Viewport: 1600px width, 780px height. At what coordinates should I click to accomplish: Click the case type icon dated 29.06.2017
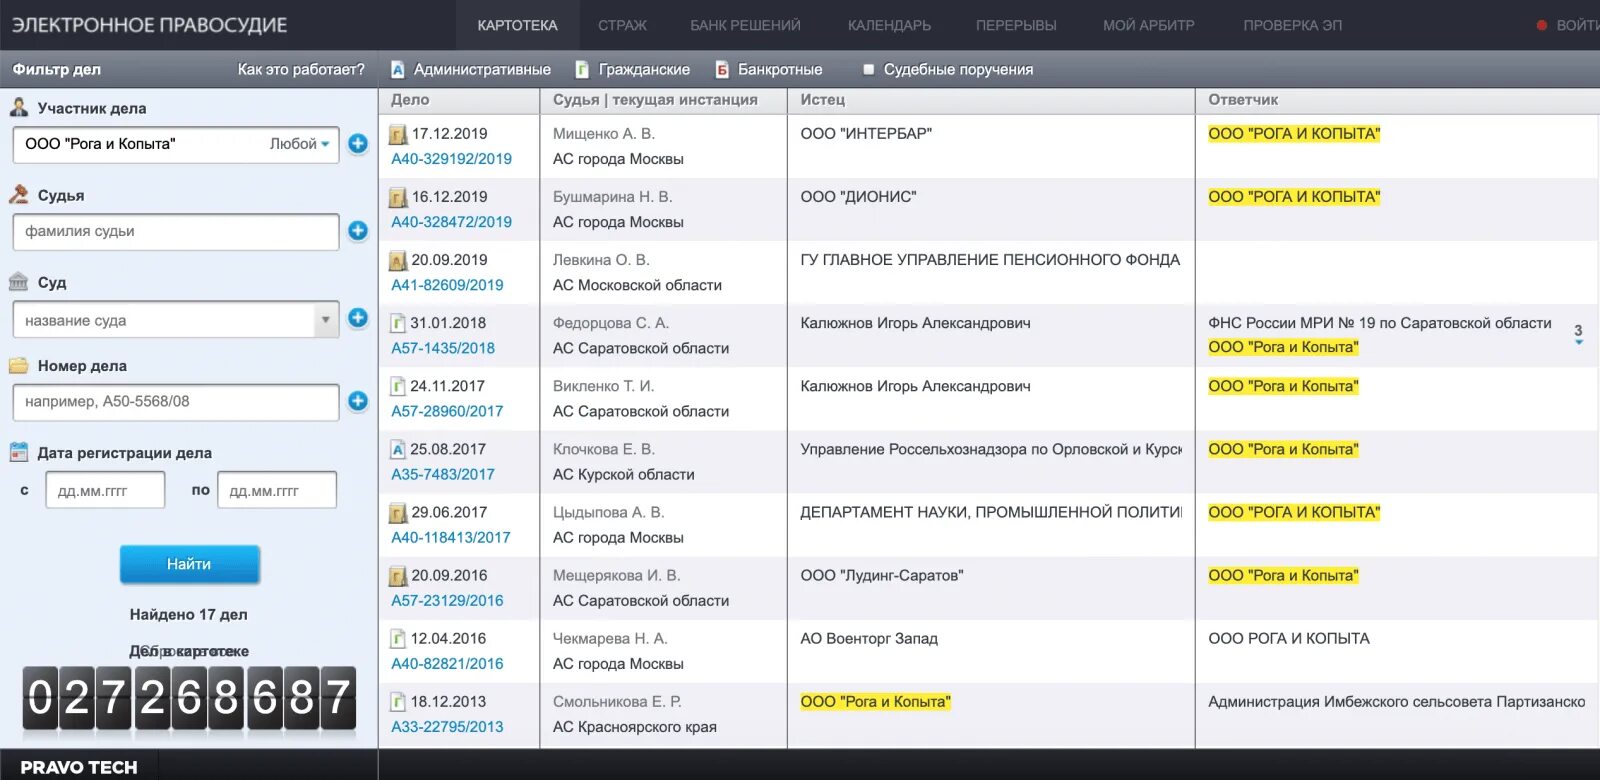click(x=398, y=513)
